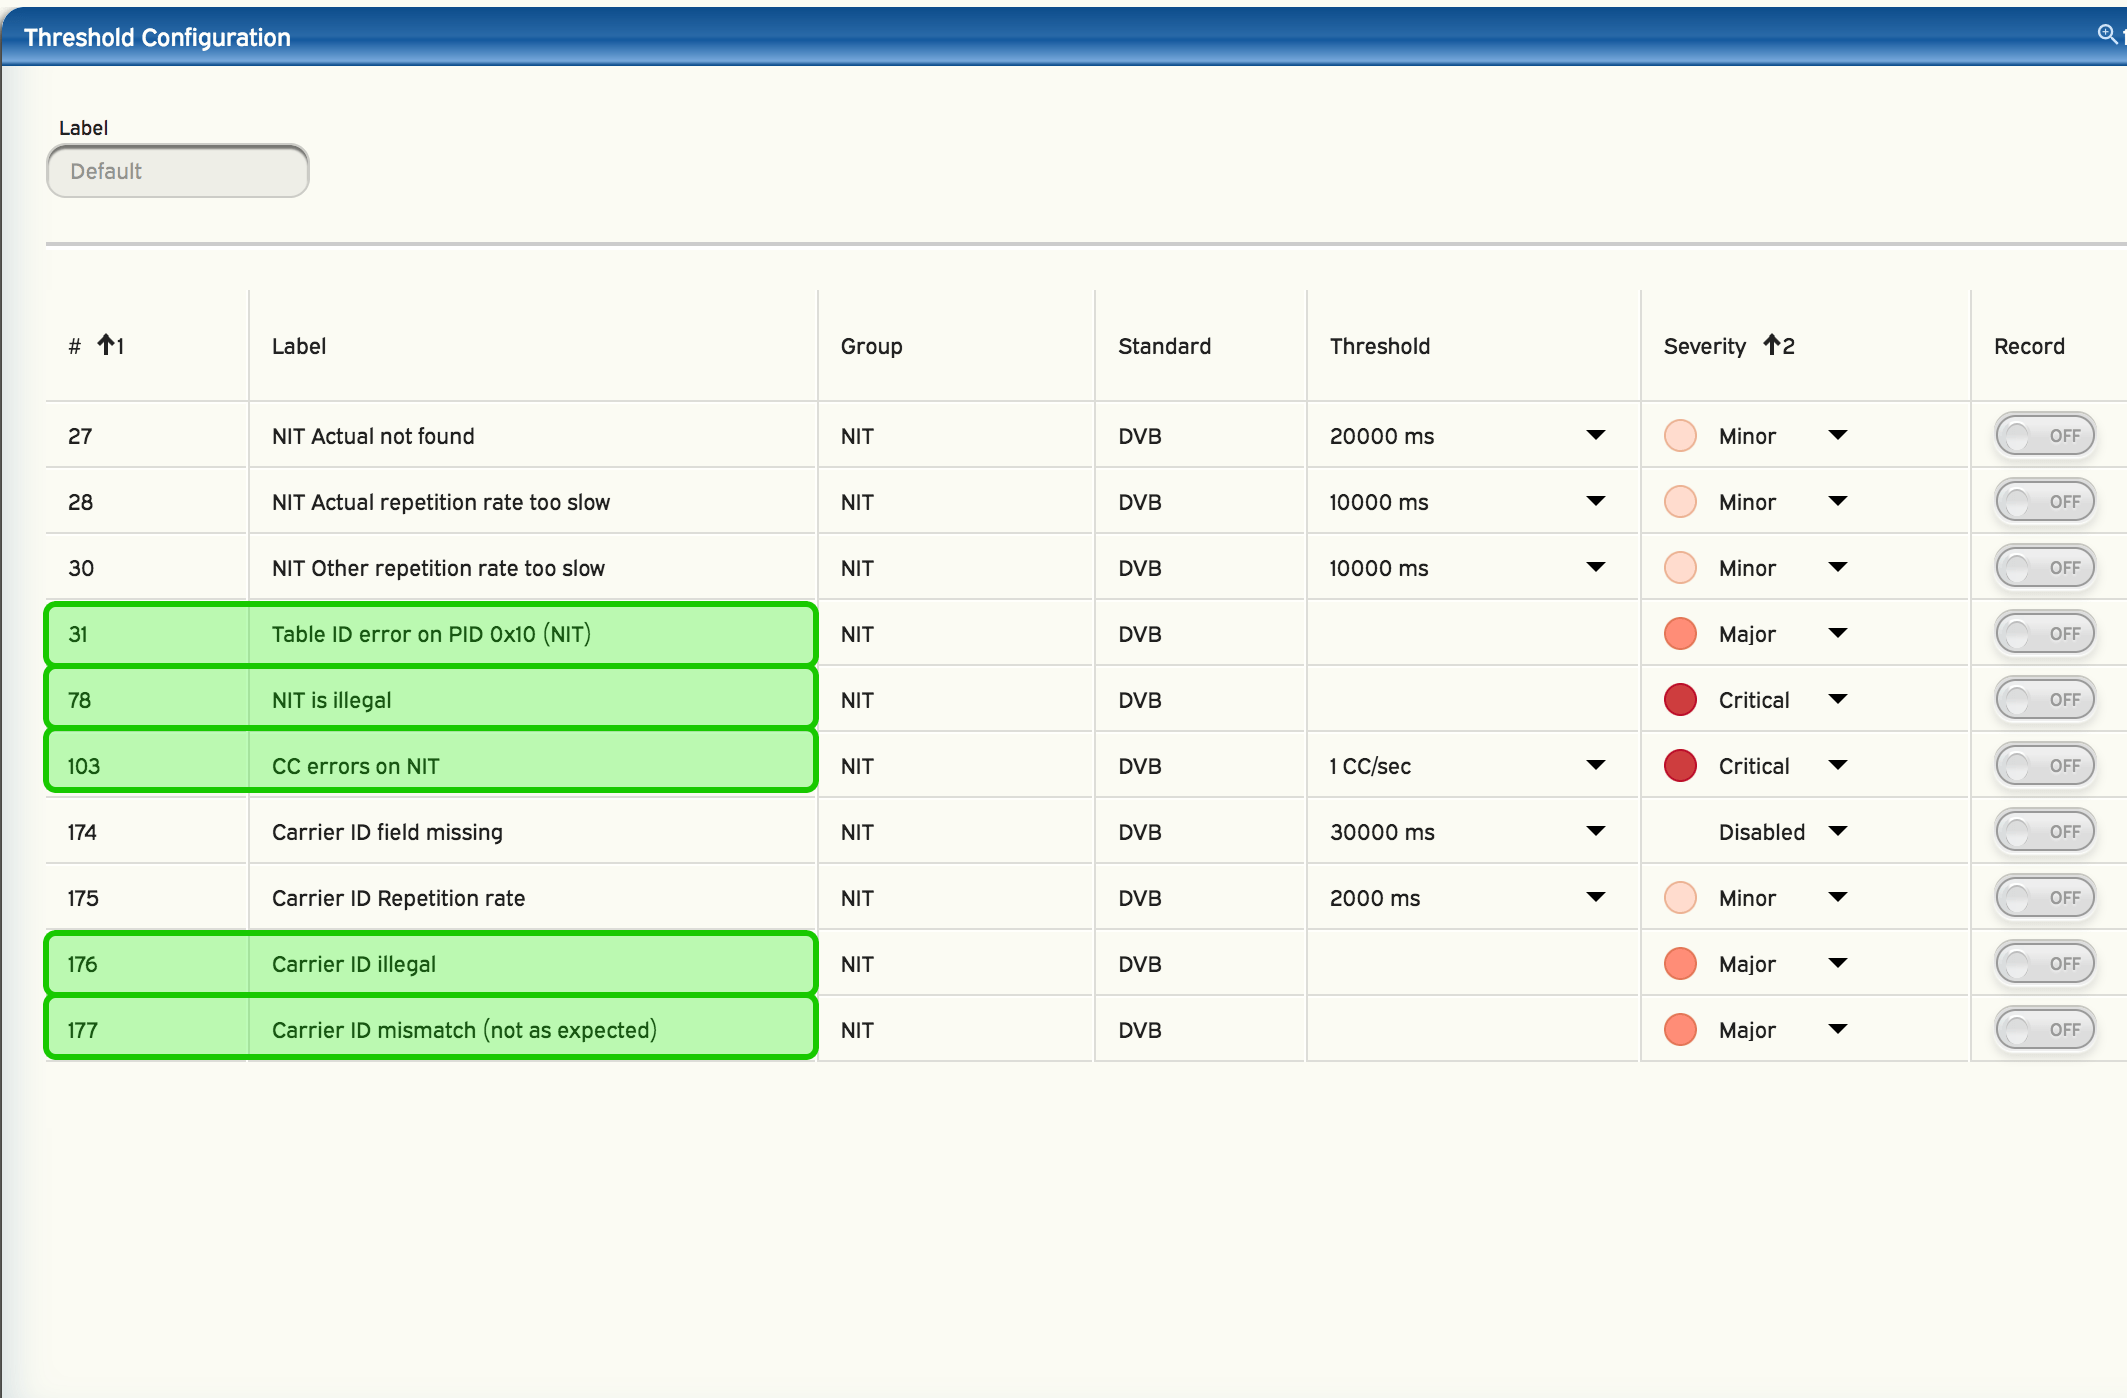Click the Threshold column header

(x=1379, y=346)
